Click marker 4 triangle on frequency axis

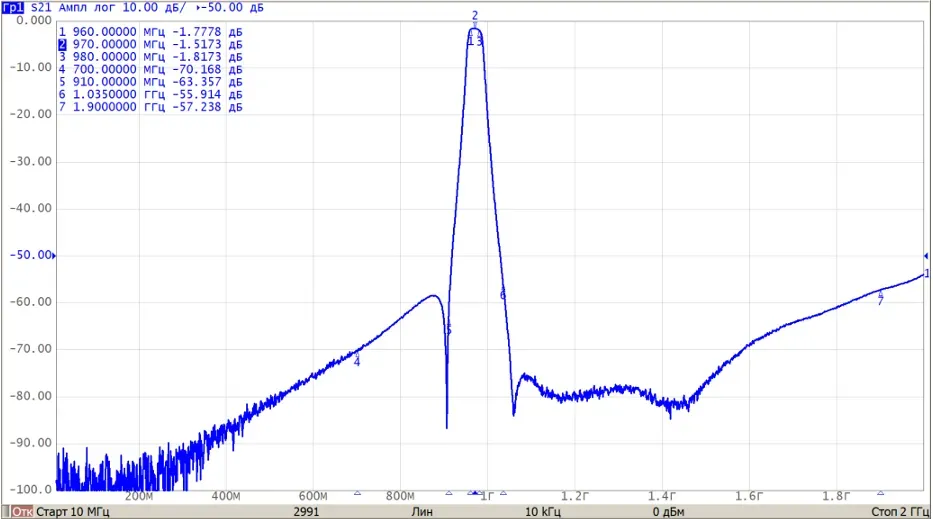tap(358, 493)
